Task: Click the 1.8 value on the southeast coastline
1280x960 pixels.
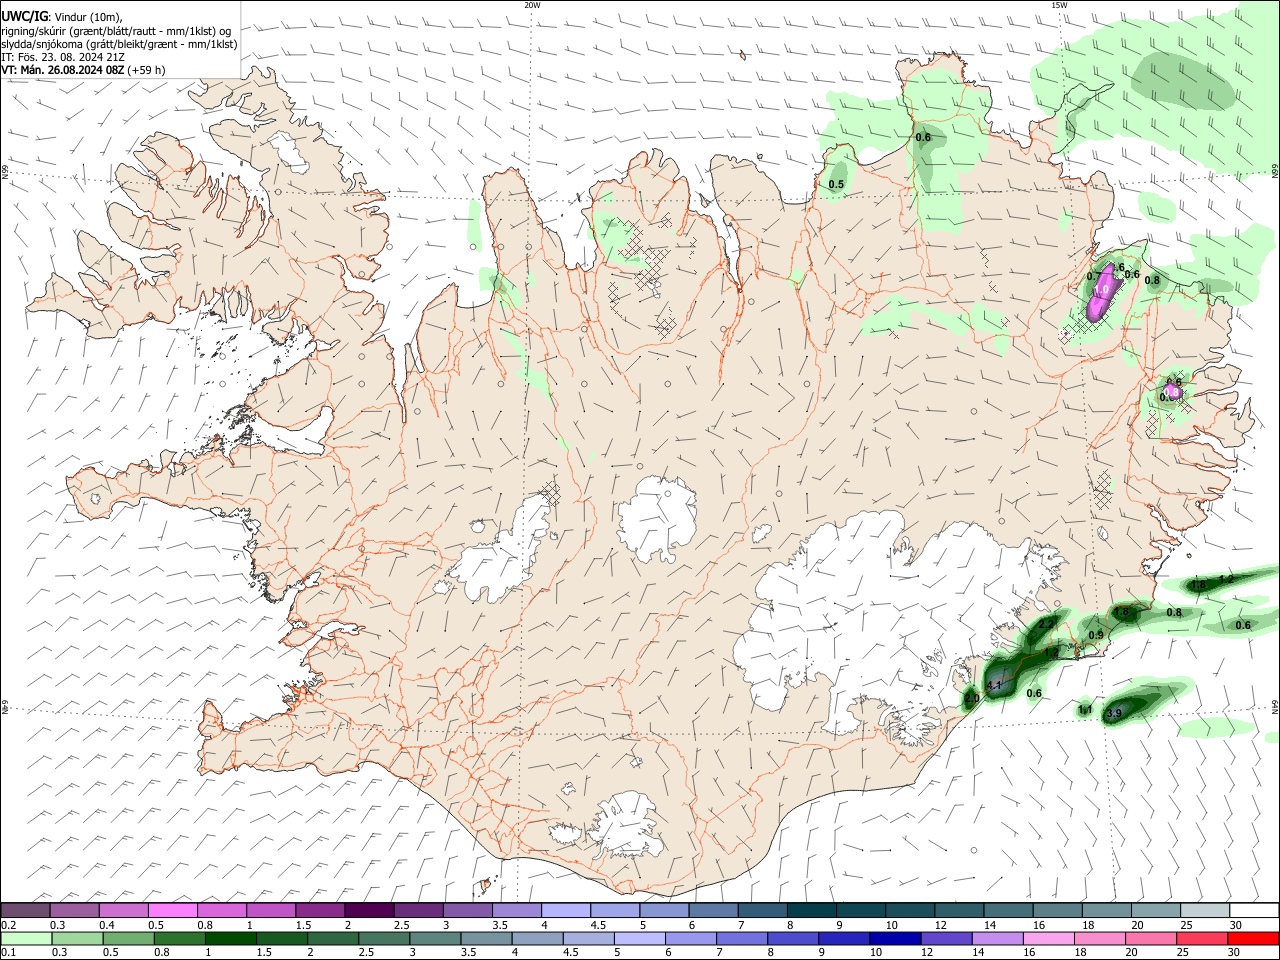Action: pos(1121,612)
